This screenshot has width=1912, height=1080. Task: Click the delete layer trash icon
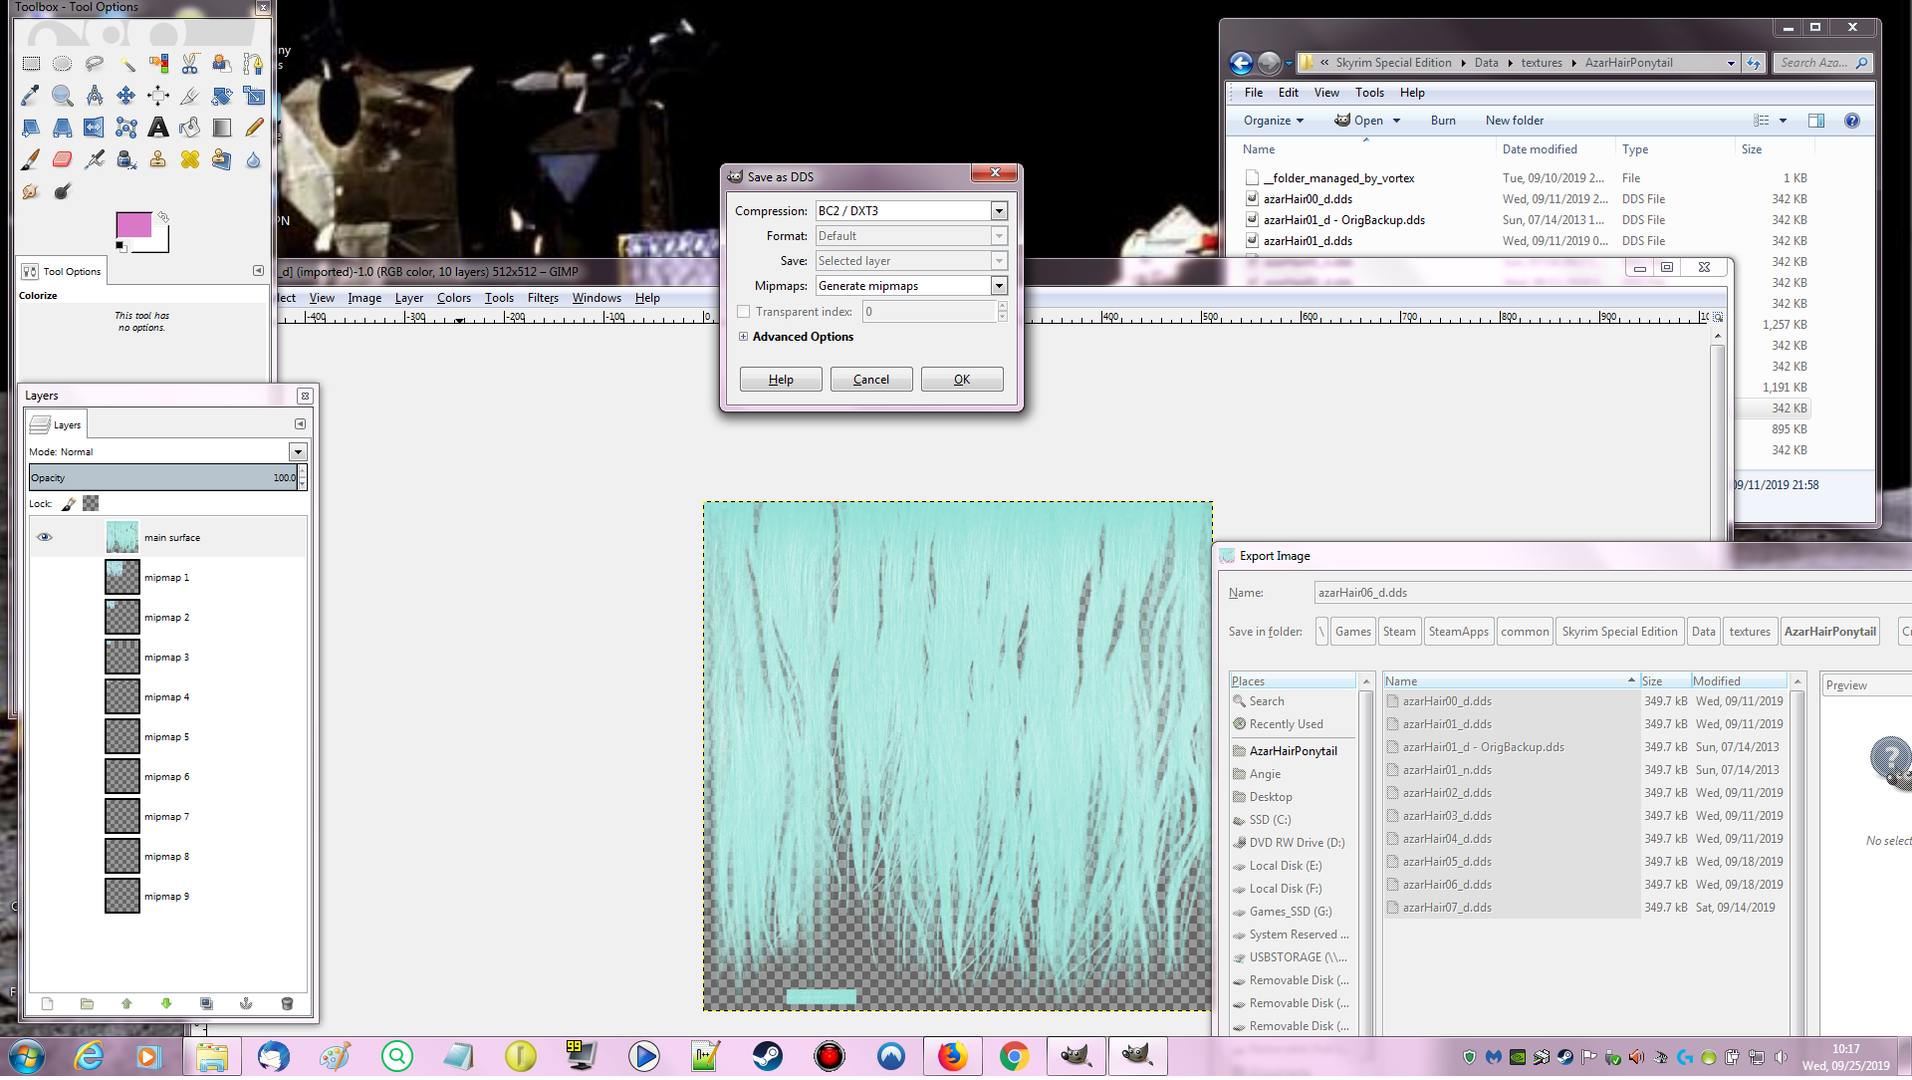[287, 1003]
